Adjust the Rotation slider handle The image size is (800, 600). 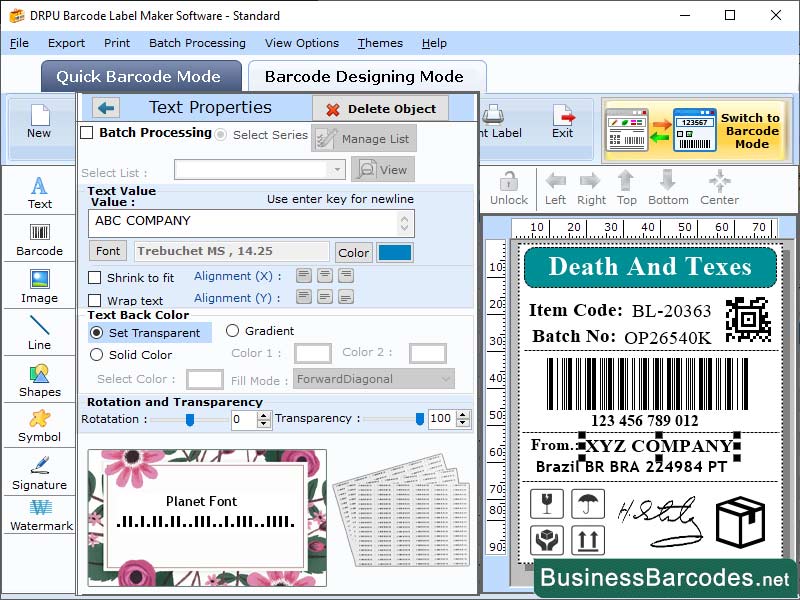[190, 419]
